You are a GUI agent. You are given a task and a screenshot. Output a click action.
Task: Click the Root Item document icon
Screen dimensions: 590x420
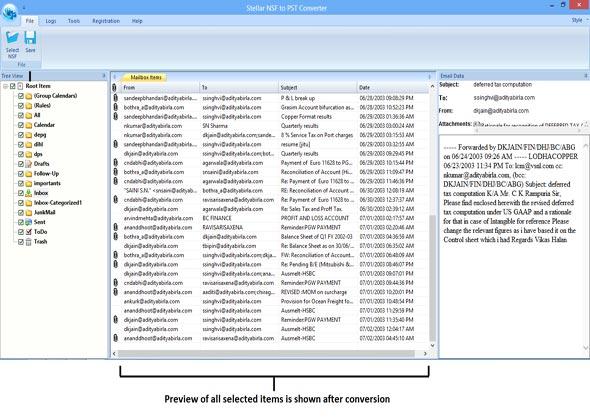[x=20, y=86]
